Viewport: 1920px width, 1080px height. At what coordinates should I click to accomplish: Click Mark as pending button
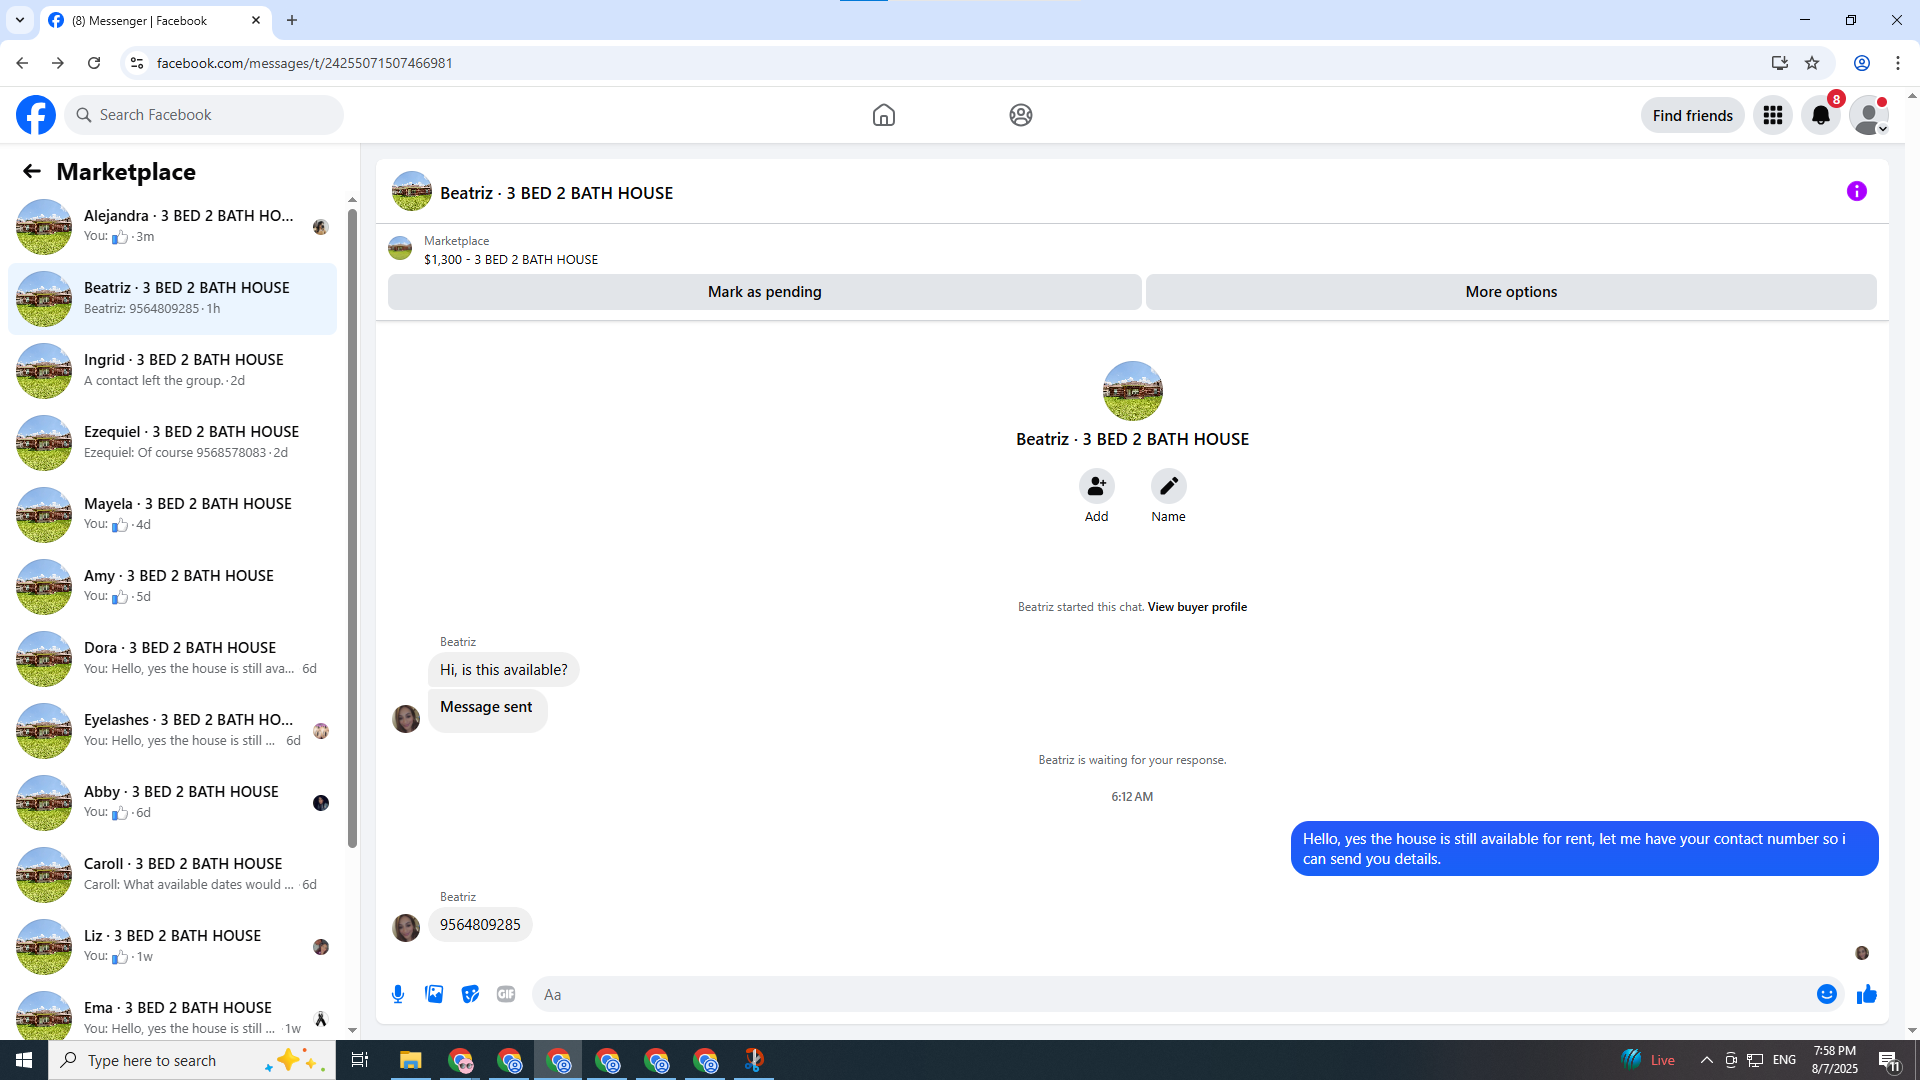click(x=765, y=292)
